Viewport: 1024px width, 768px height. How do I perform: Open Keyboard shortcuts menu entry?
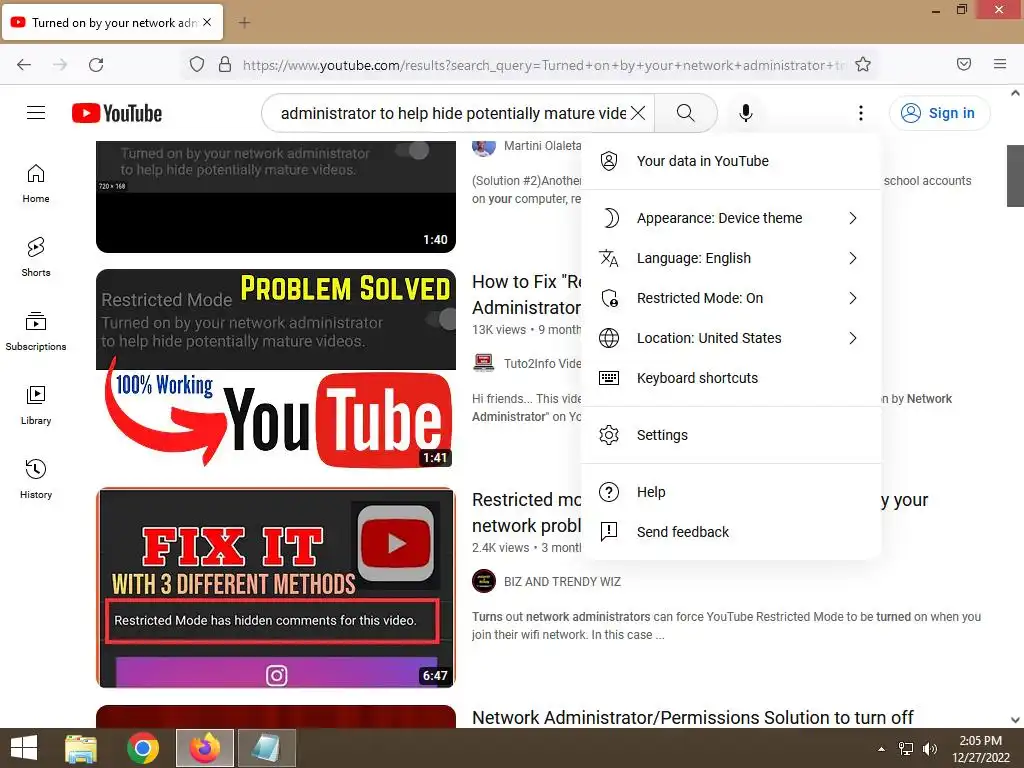click(731, 378)
